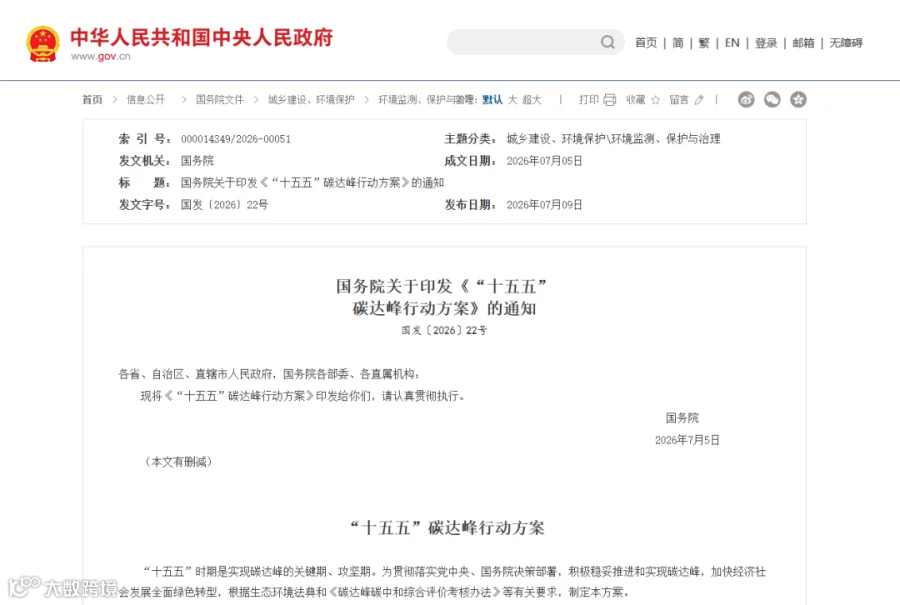900x605 pixels.
Task: Click the 打印 print label
Action: pos(589,99)
